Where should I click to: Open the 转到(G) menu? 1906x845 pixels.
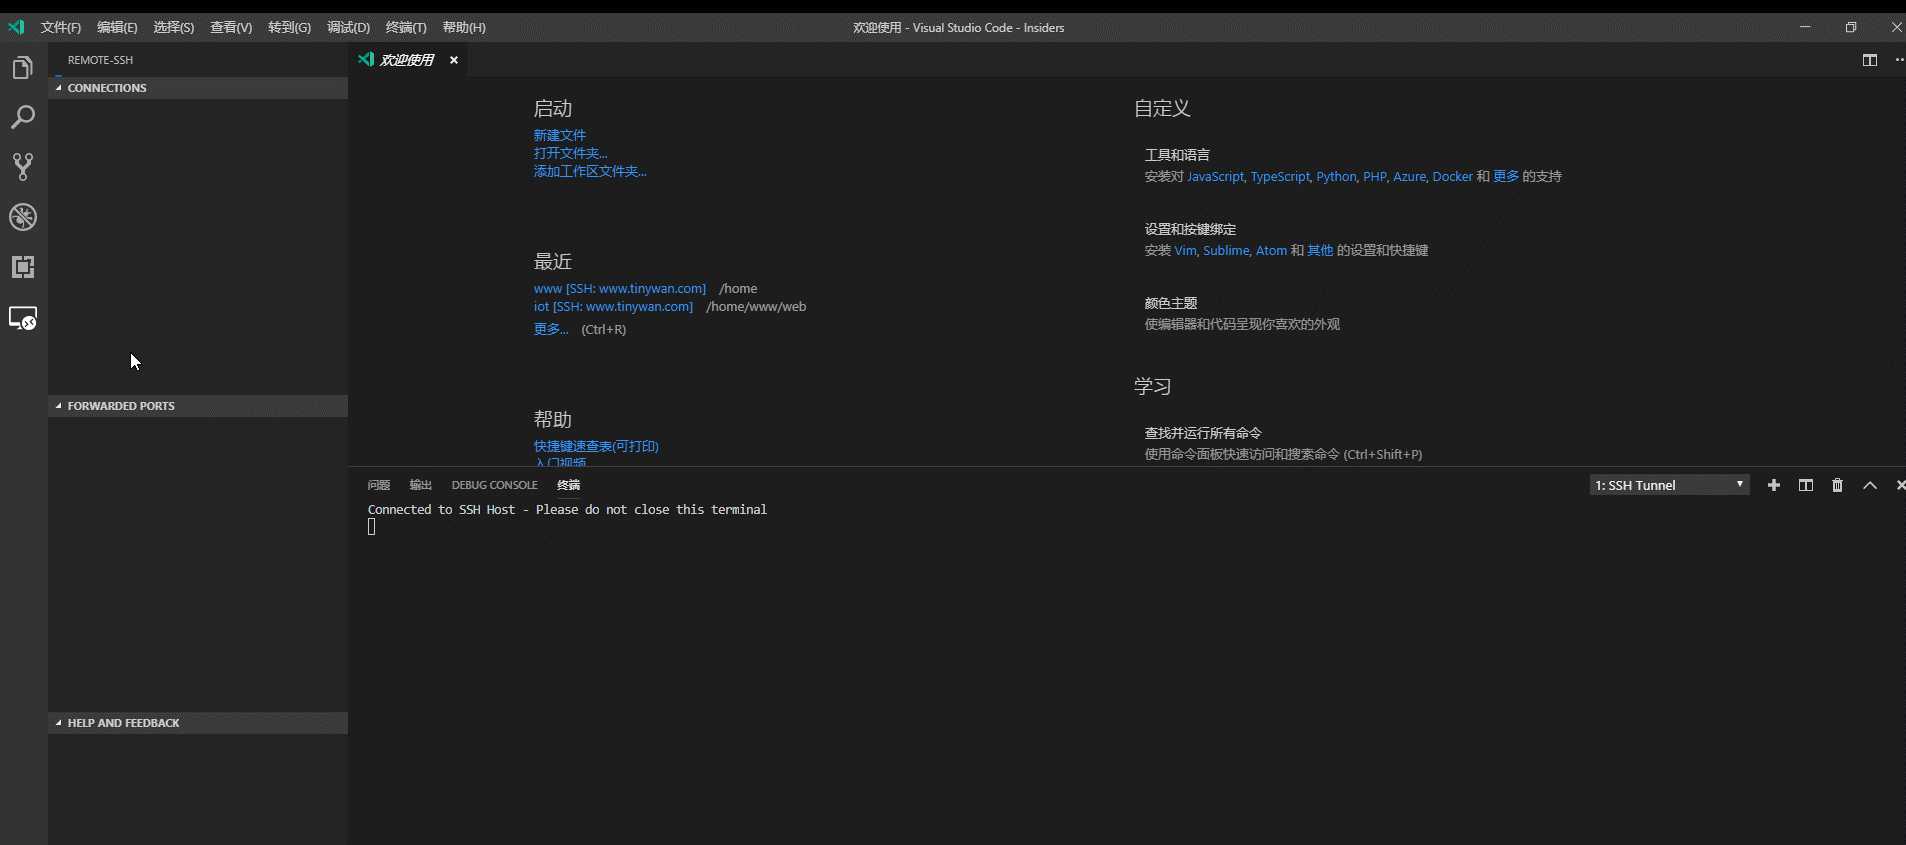coord(289,27)
